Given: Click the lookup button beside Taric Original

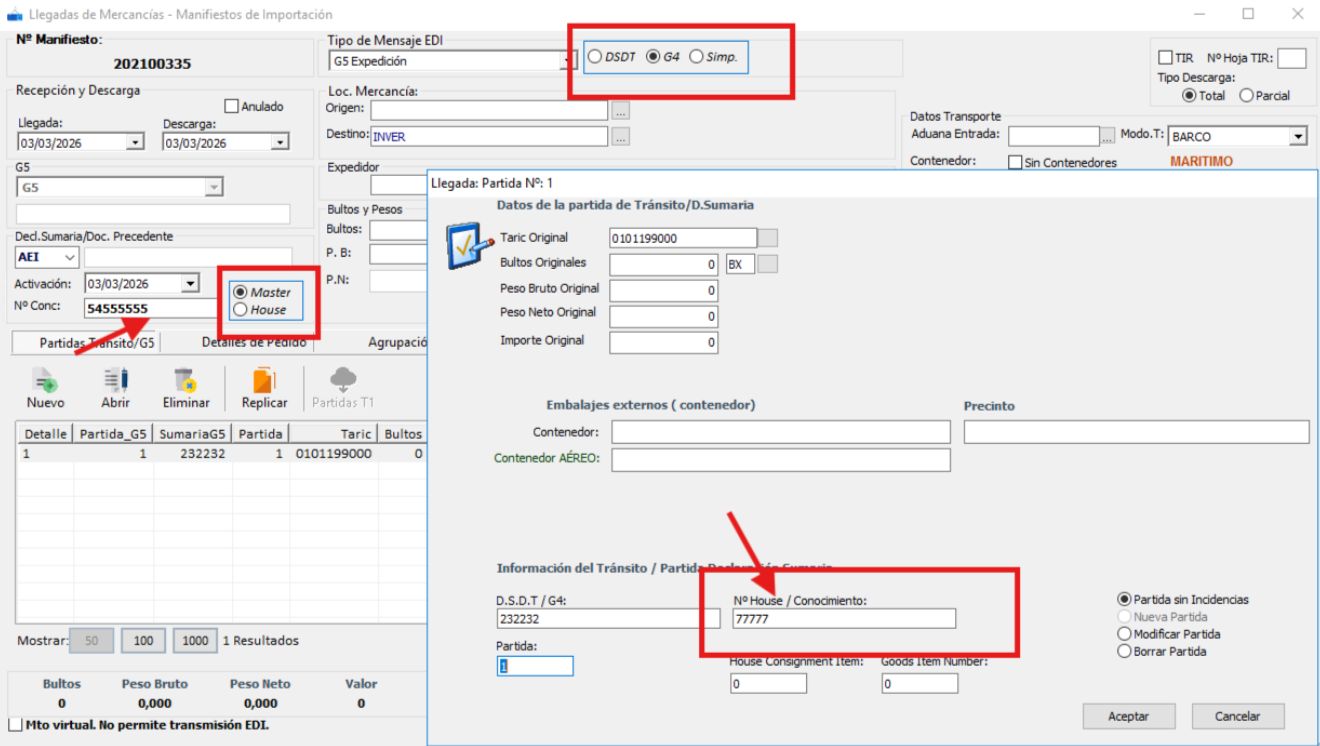Looking at the screenshot, I should pos(768,238).
